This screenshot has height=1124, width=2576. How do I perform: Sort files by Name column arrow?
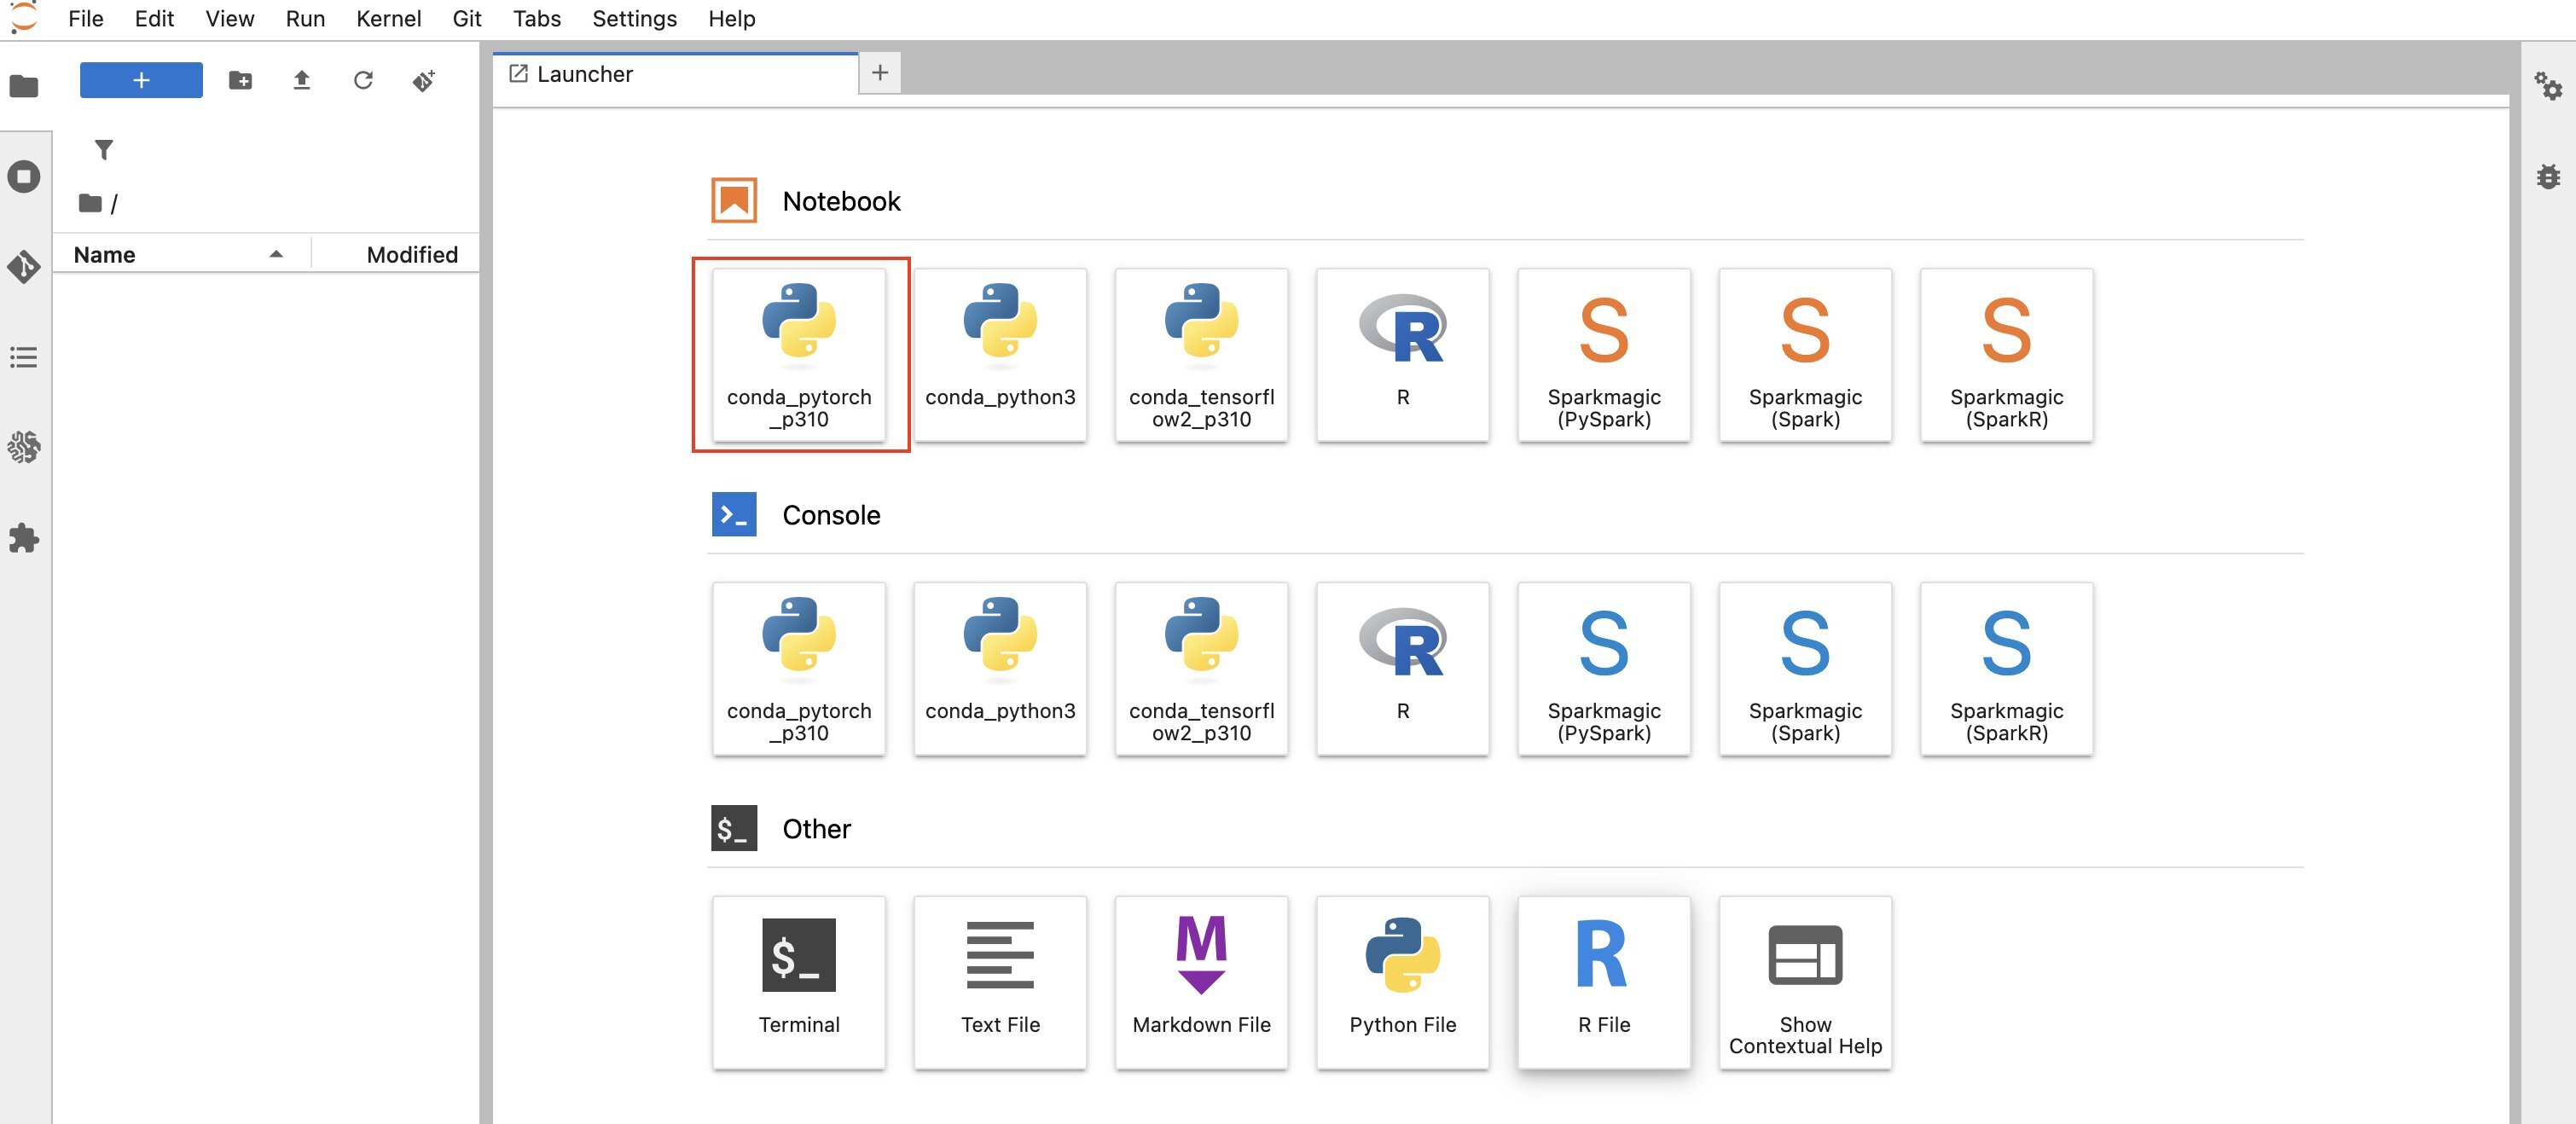coord(276,254)
